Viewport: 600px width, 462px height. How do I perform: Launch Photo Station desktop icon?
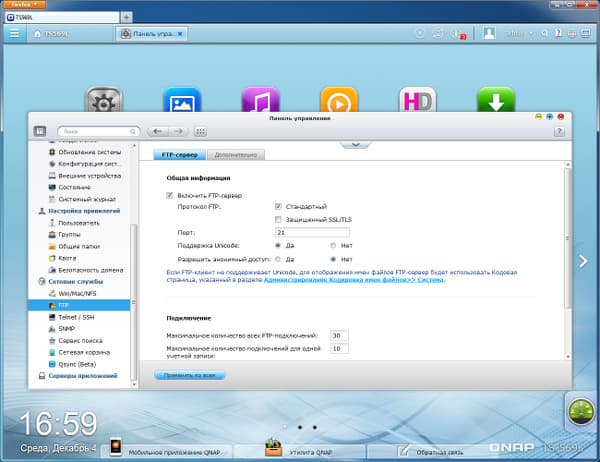[x=182, y=100]
